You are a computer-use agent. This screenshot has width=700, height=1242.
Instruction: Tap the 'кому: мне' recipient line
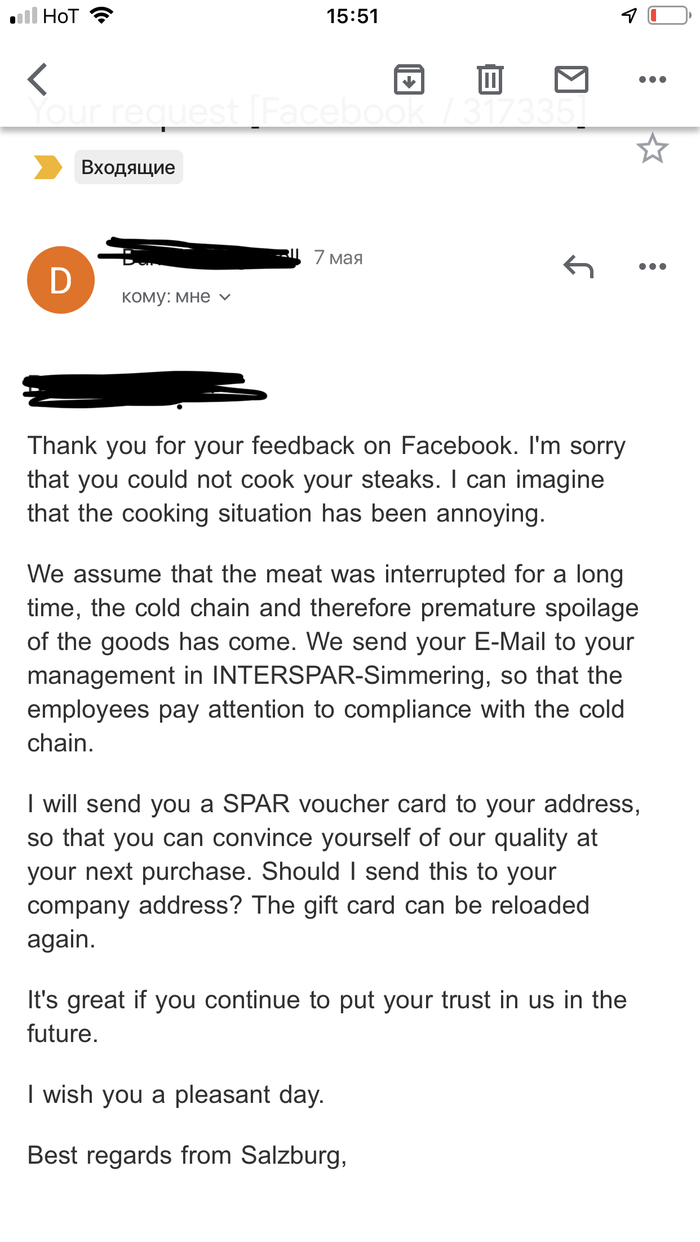click(x=166, y=297)
